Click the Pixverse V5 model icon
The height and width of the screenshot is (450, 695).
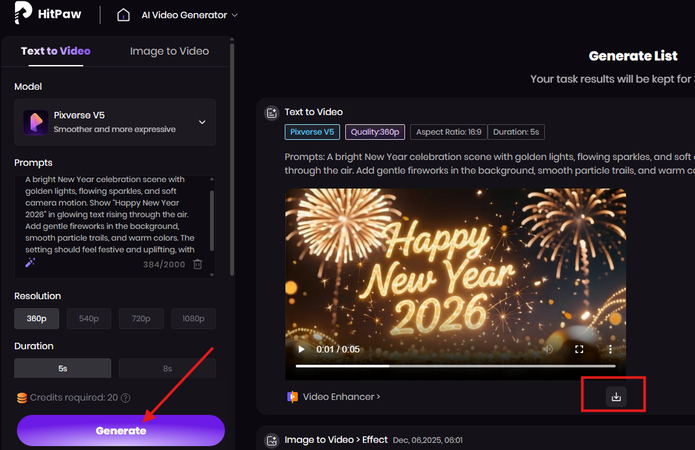point(35,122)
